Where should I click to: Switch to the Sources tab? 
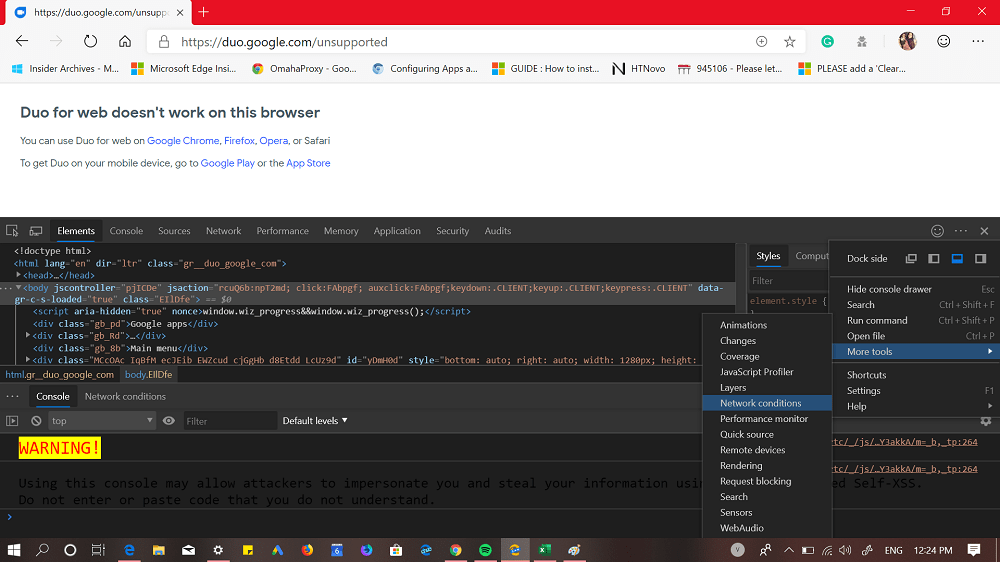[x=174, y=231]
